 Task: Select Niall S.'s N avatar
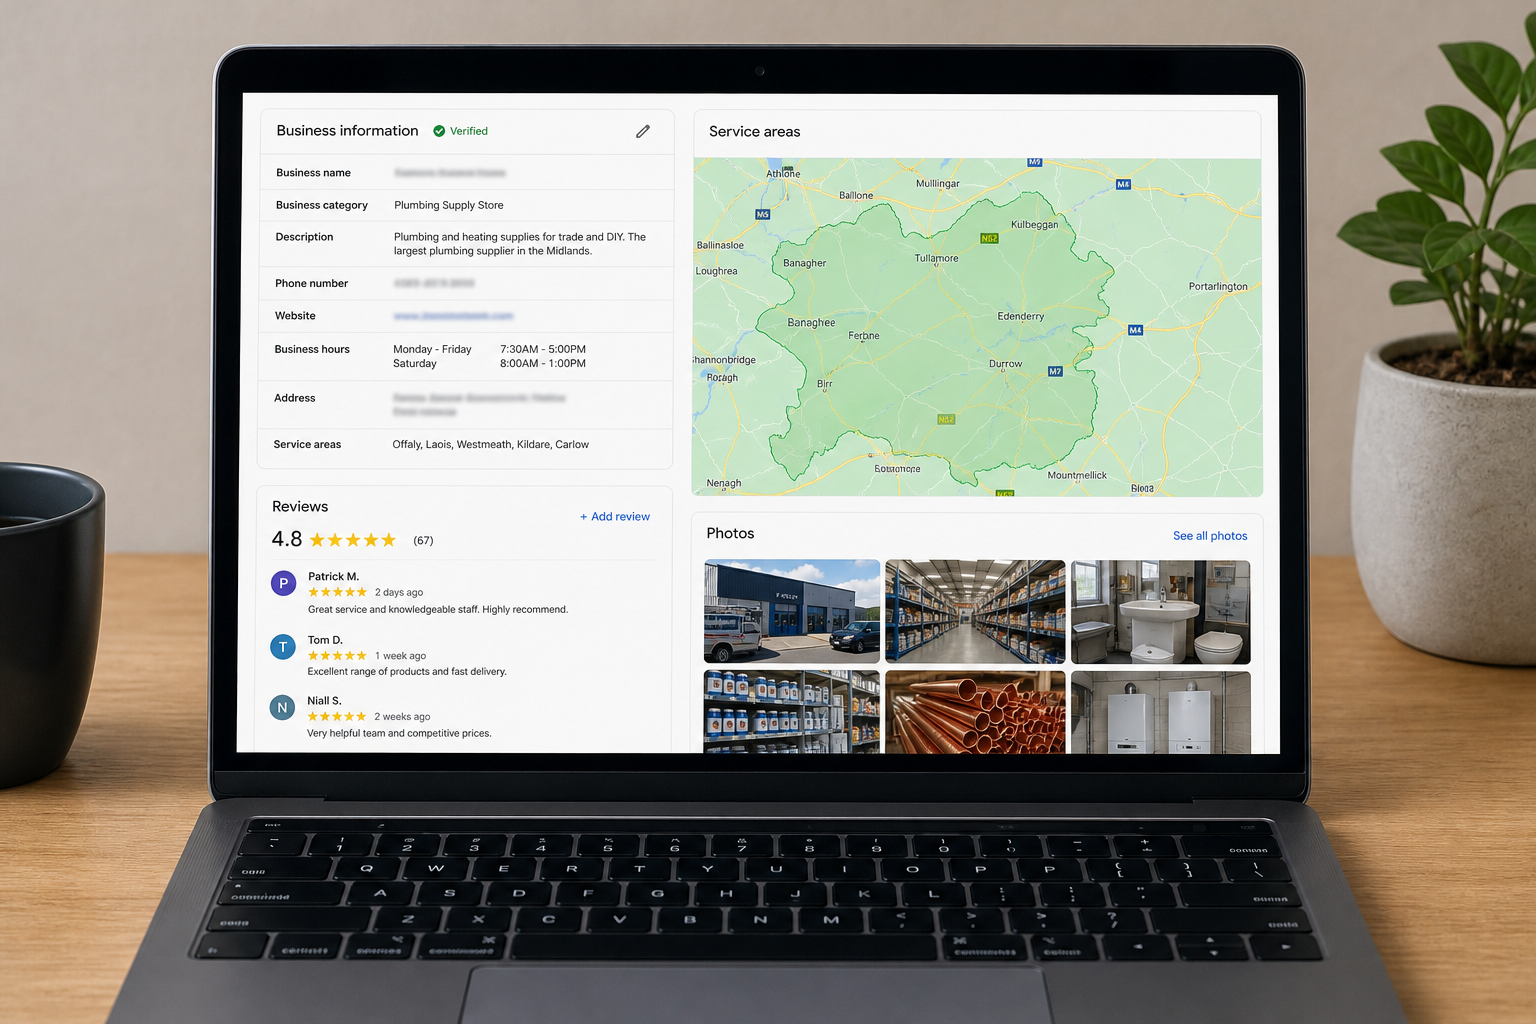[282, 708]
